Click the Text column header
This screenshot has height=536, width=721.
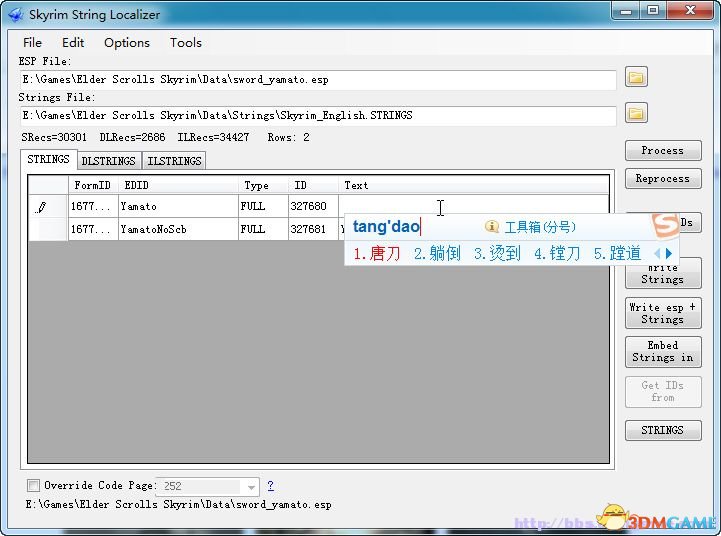tap(474, 185)
